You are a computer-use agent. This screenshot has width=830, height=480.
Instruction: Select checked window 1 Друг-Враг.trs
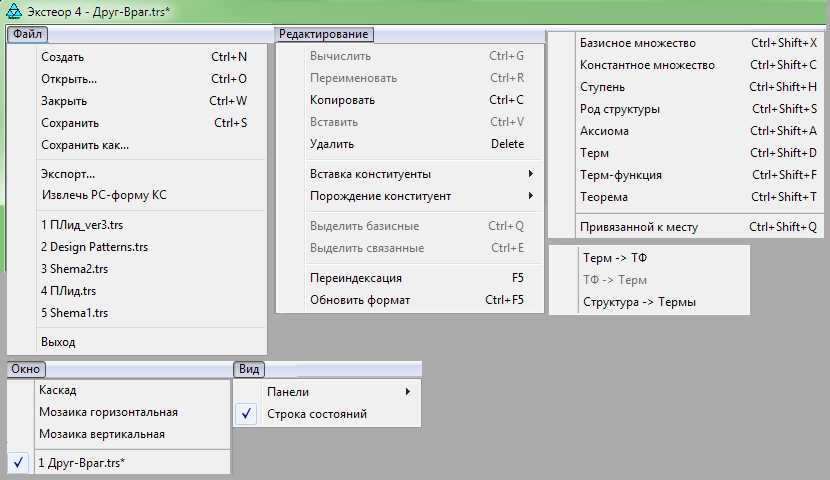pos(80,462)
